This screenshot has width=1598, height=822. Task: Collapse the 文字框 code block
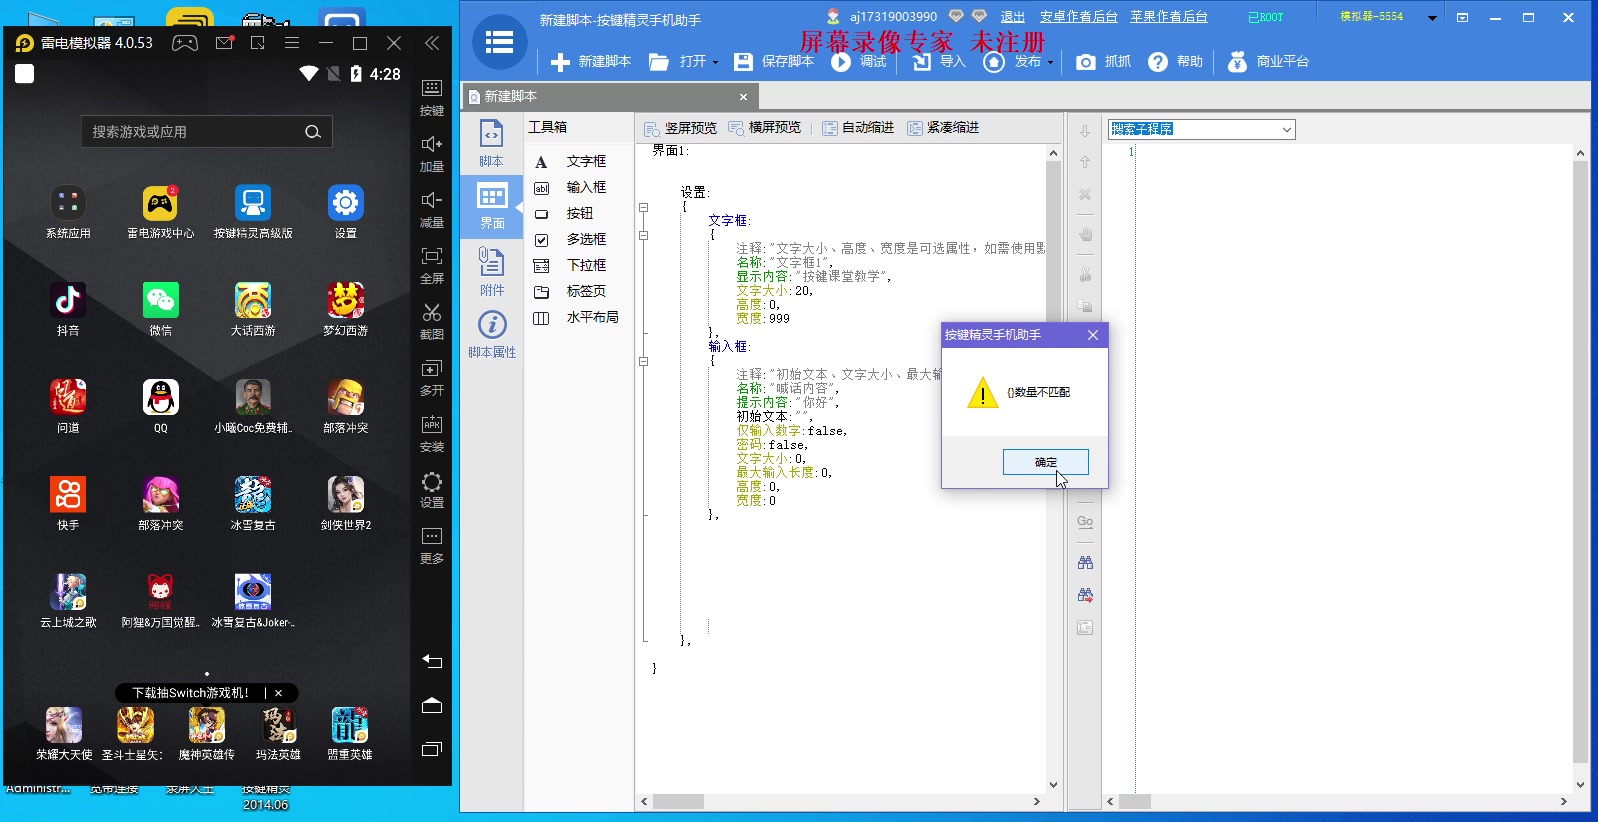643,236
